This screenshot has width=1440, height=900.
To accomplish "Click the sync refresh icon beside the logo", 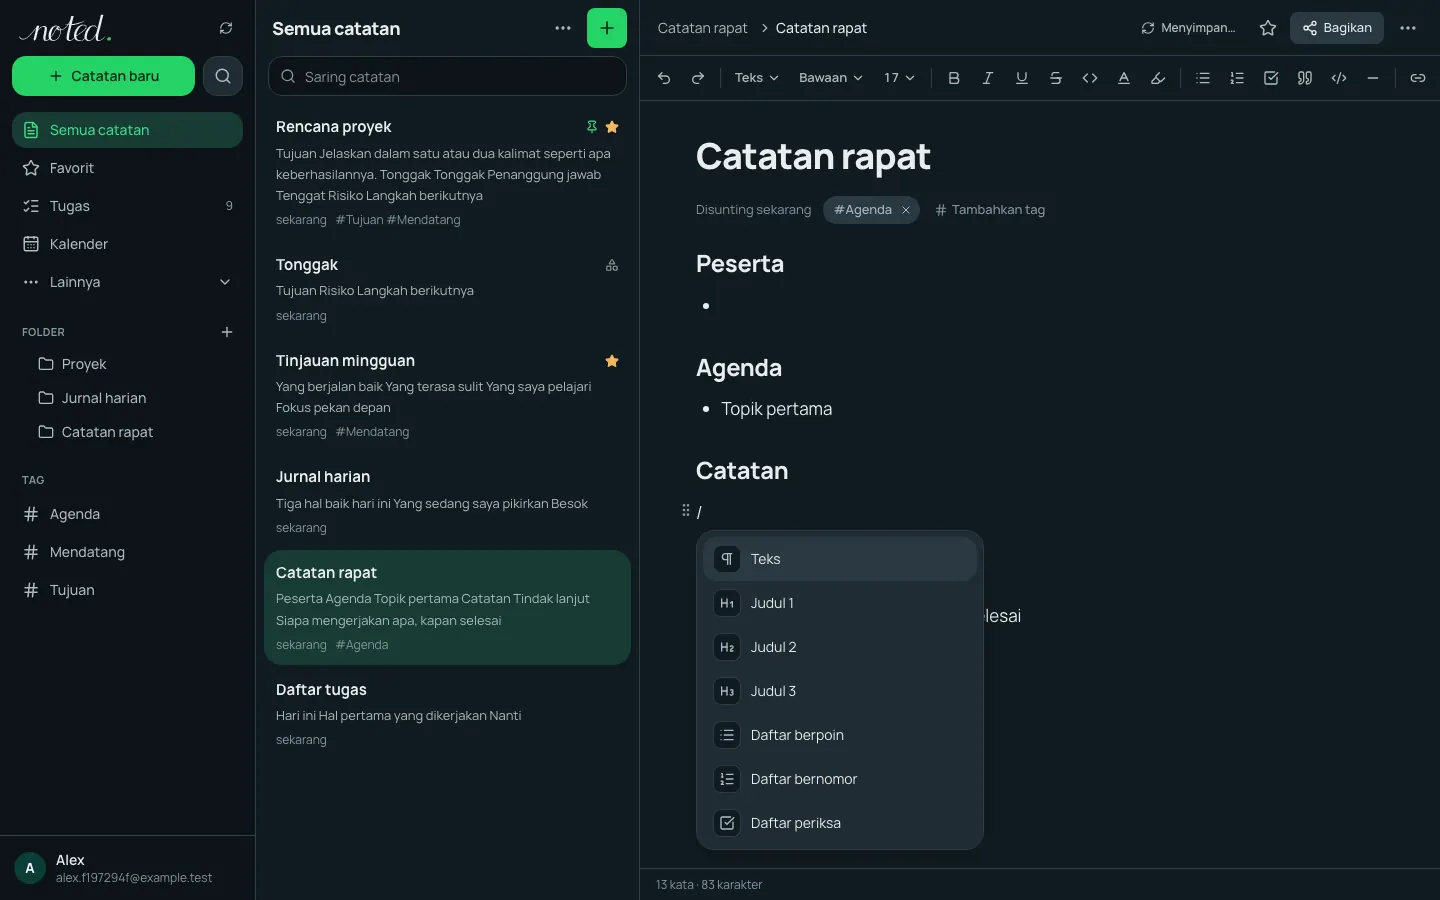I will [x=226, y=28].
